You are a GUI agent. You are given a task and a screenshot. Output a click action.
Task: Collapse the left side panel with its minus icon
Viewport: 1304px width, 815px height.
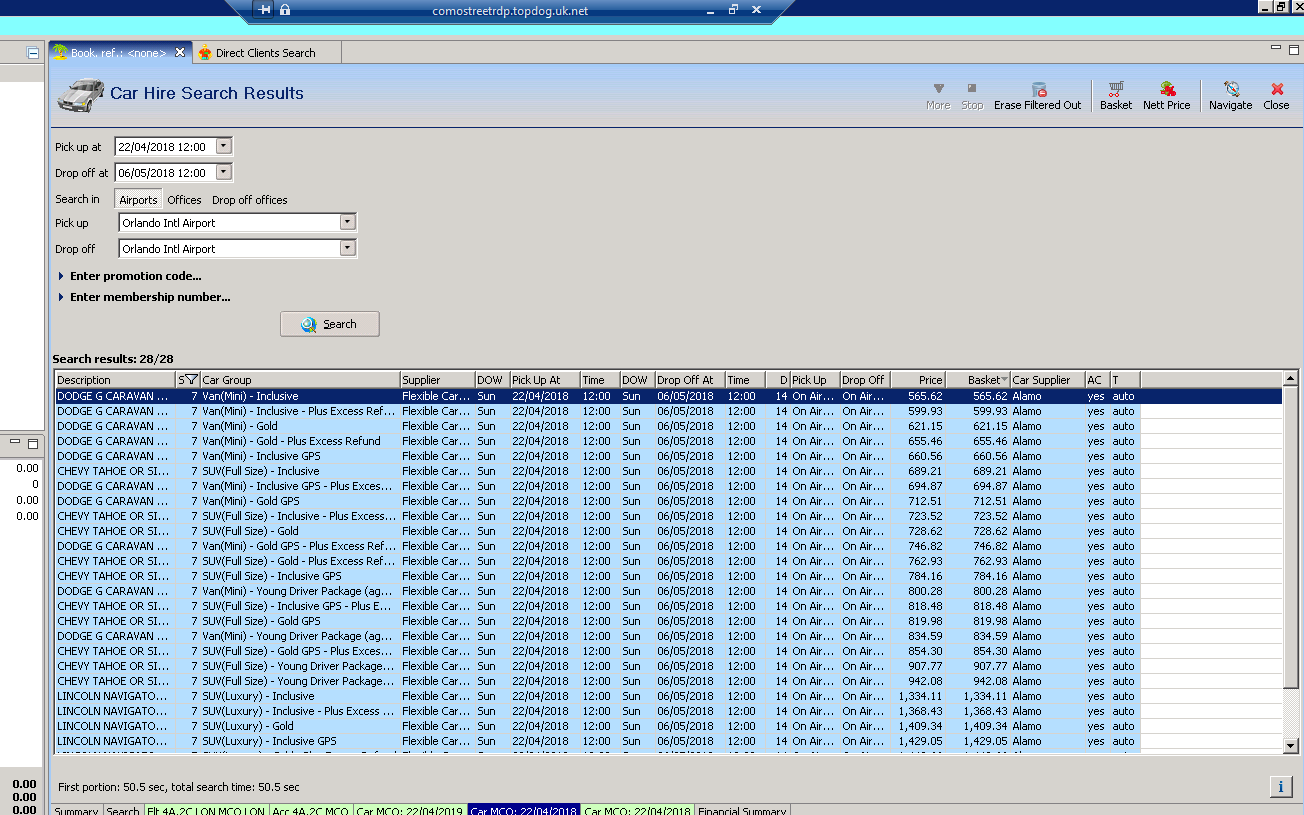[x=33, y=53]
